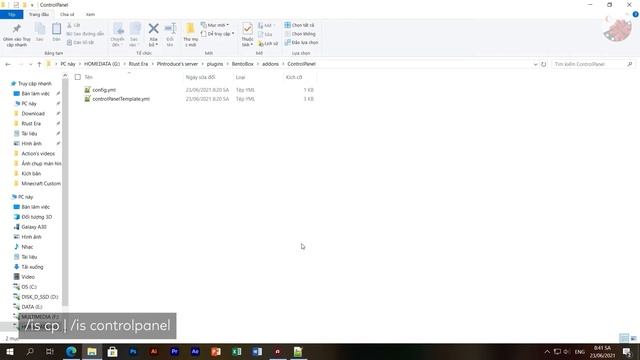Open Thuộc tính properties

(x=247, y=35)
